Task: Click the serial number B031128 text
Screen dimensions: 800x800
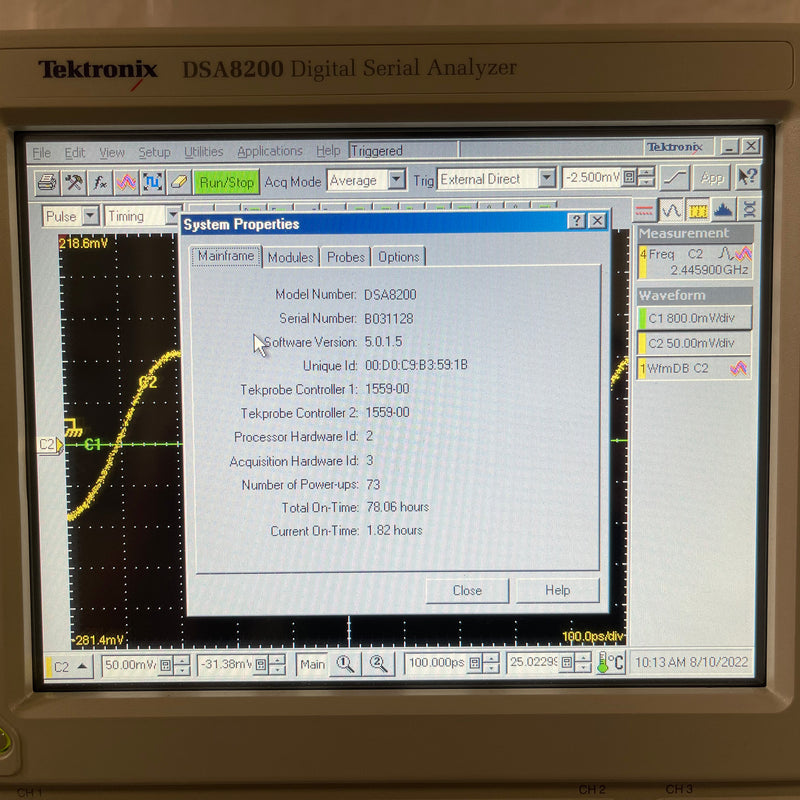Action: tap(388, 318)
